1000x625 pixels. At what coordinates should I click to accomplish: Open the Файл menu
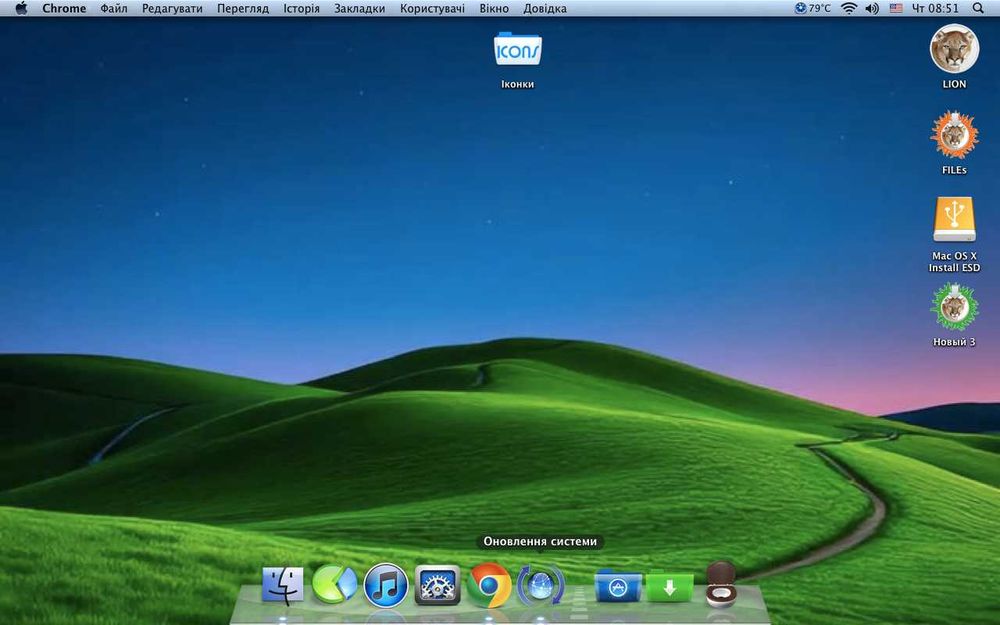114,8
